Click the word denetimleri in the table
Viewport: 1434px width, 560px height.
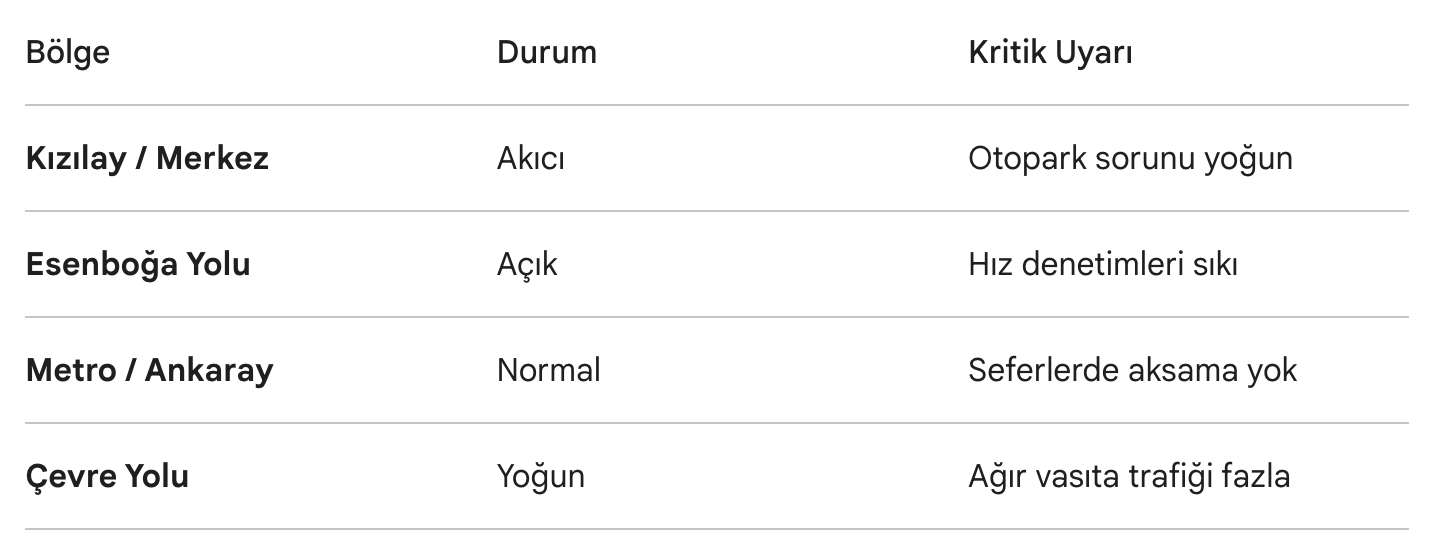[x=1094, y=264]
